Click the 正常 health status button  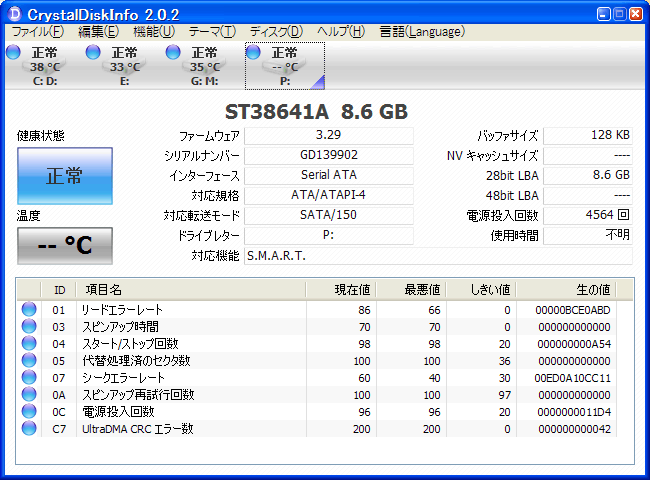pyautogui.click(x=65, y=176)
